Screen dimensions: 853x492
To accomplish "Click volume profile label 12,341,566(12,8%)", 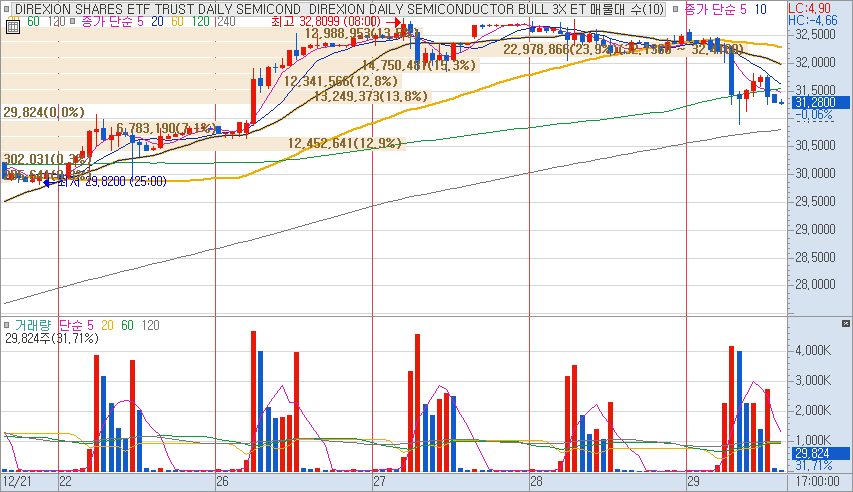I will (341, 82).
